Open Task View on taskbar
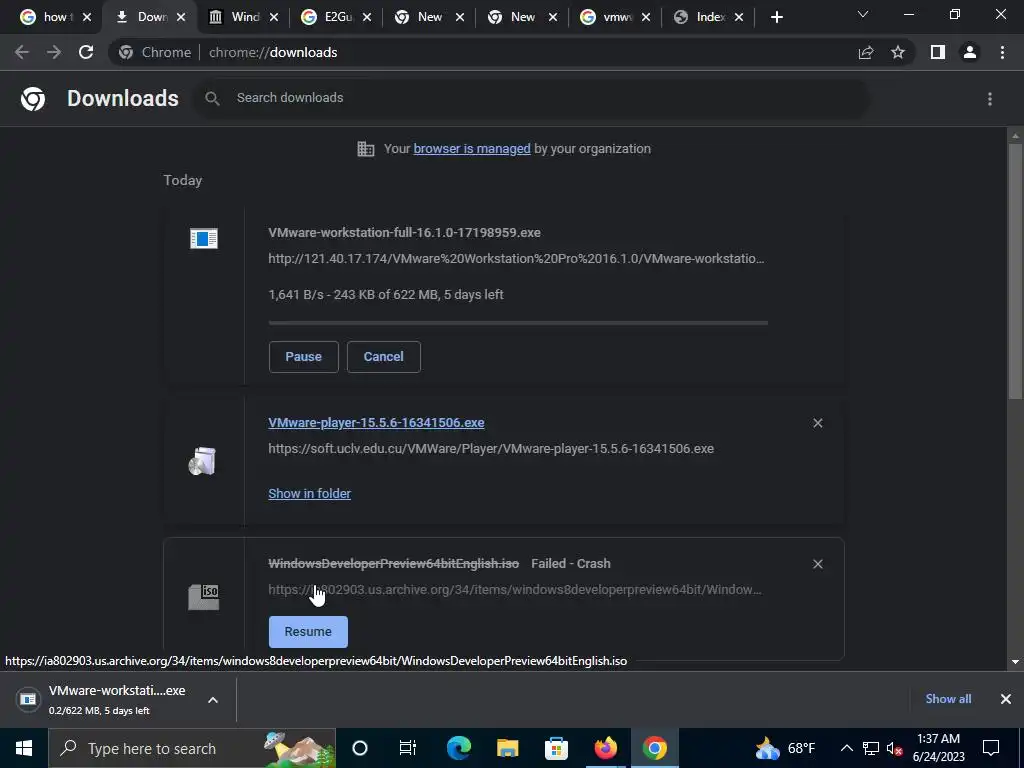Image resolution: width=1024 pixels, height=768 pixels. (x=408, y=748)
